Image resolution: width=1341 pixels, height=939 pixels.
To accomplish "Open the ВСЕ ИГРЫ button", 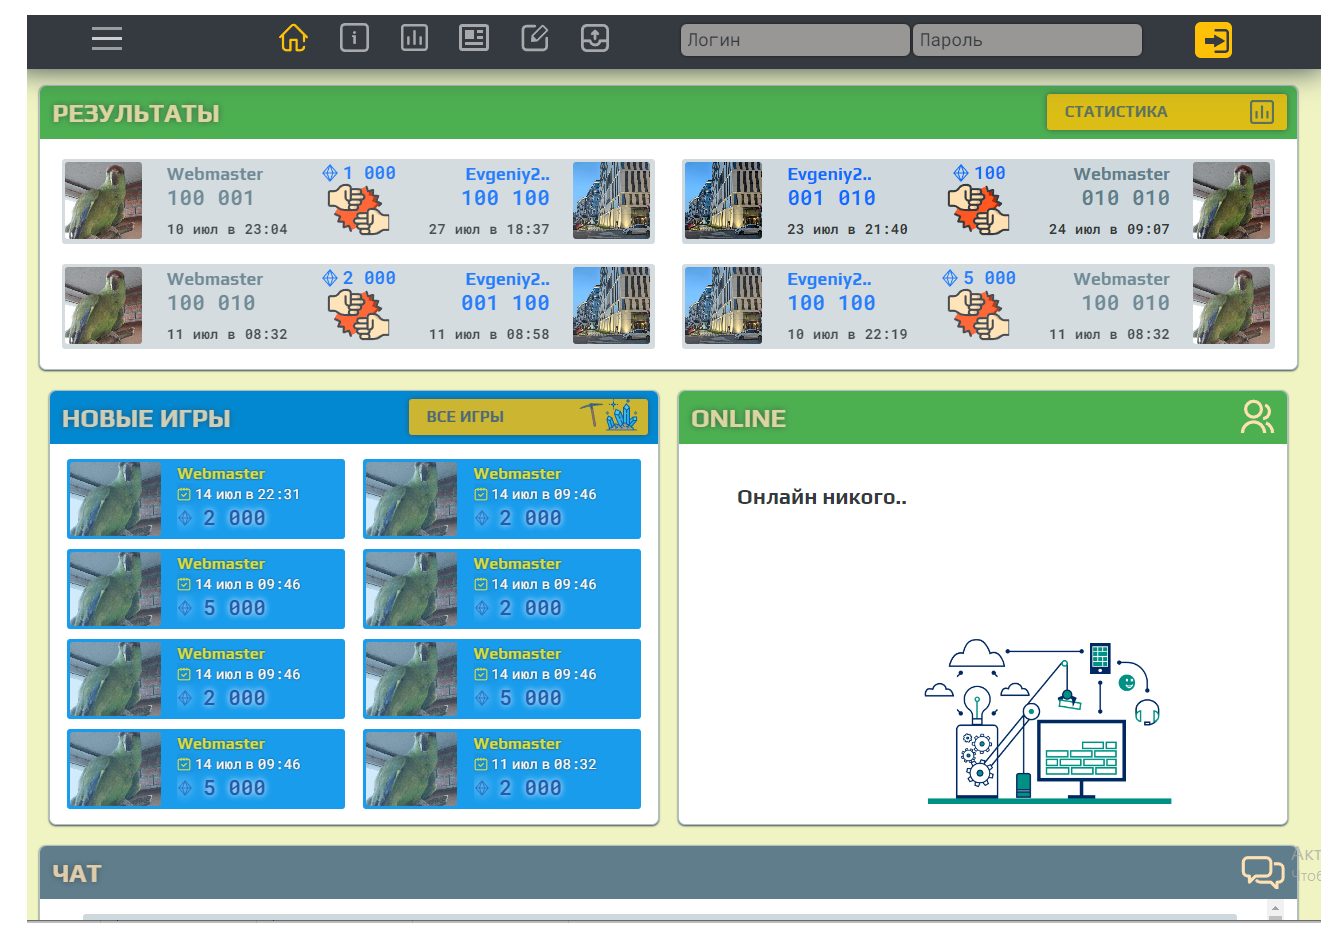I will point(528,417).
